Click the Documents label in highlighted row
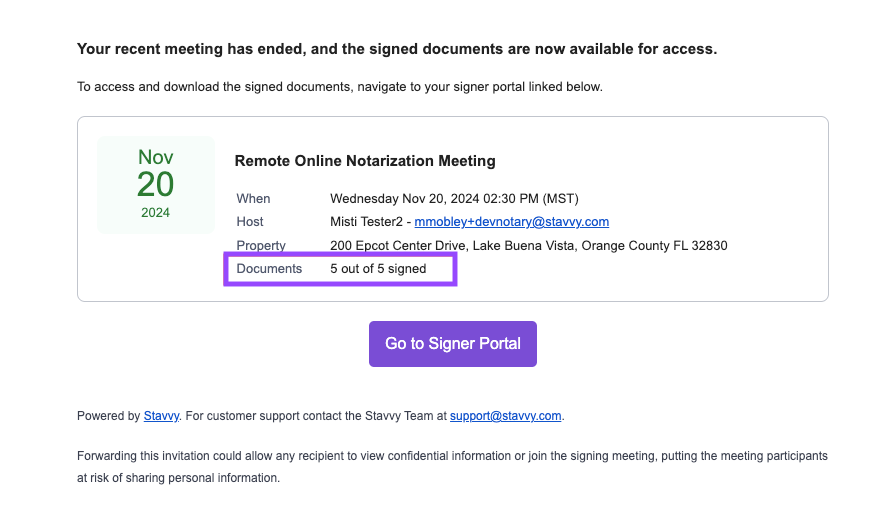This screenshot has width=877, height=512. pos(269,269)
